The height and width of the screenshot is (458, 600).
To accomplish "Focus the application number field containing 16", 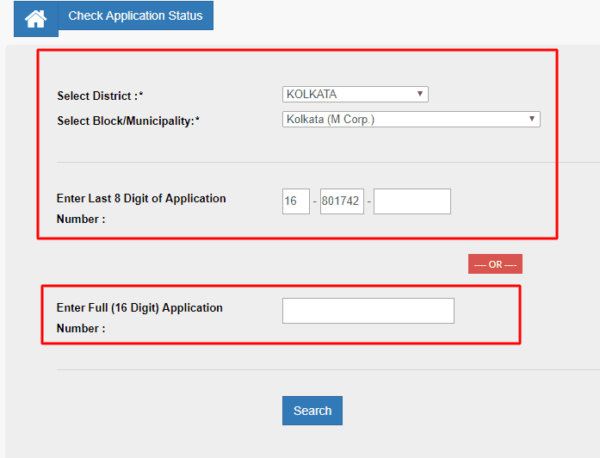I will (x=296, y=201).
